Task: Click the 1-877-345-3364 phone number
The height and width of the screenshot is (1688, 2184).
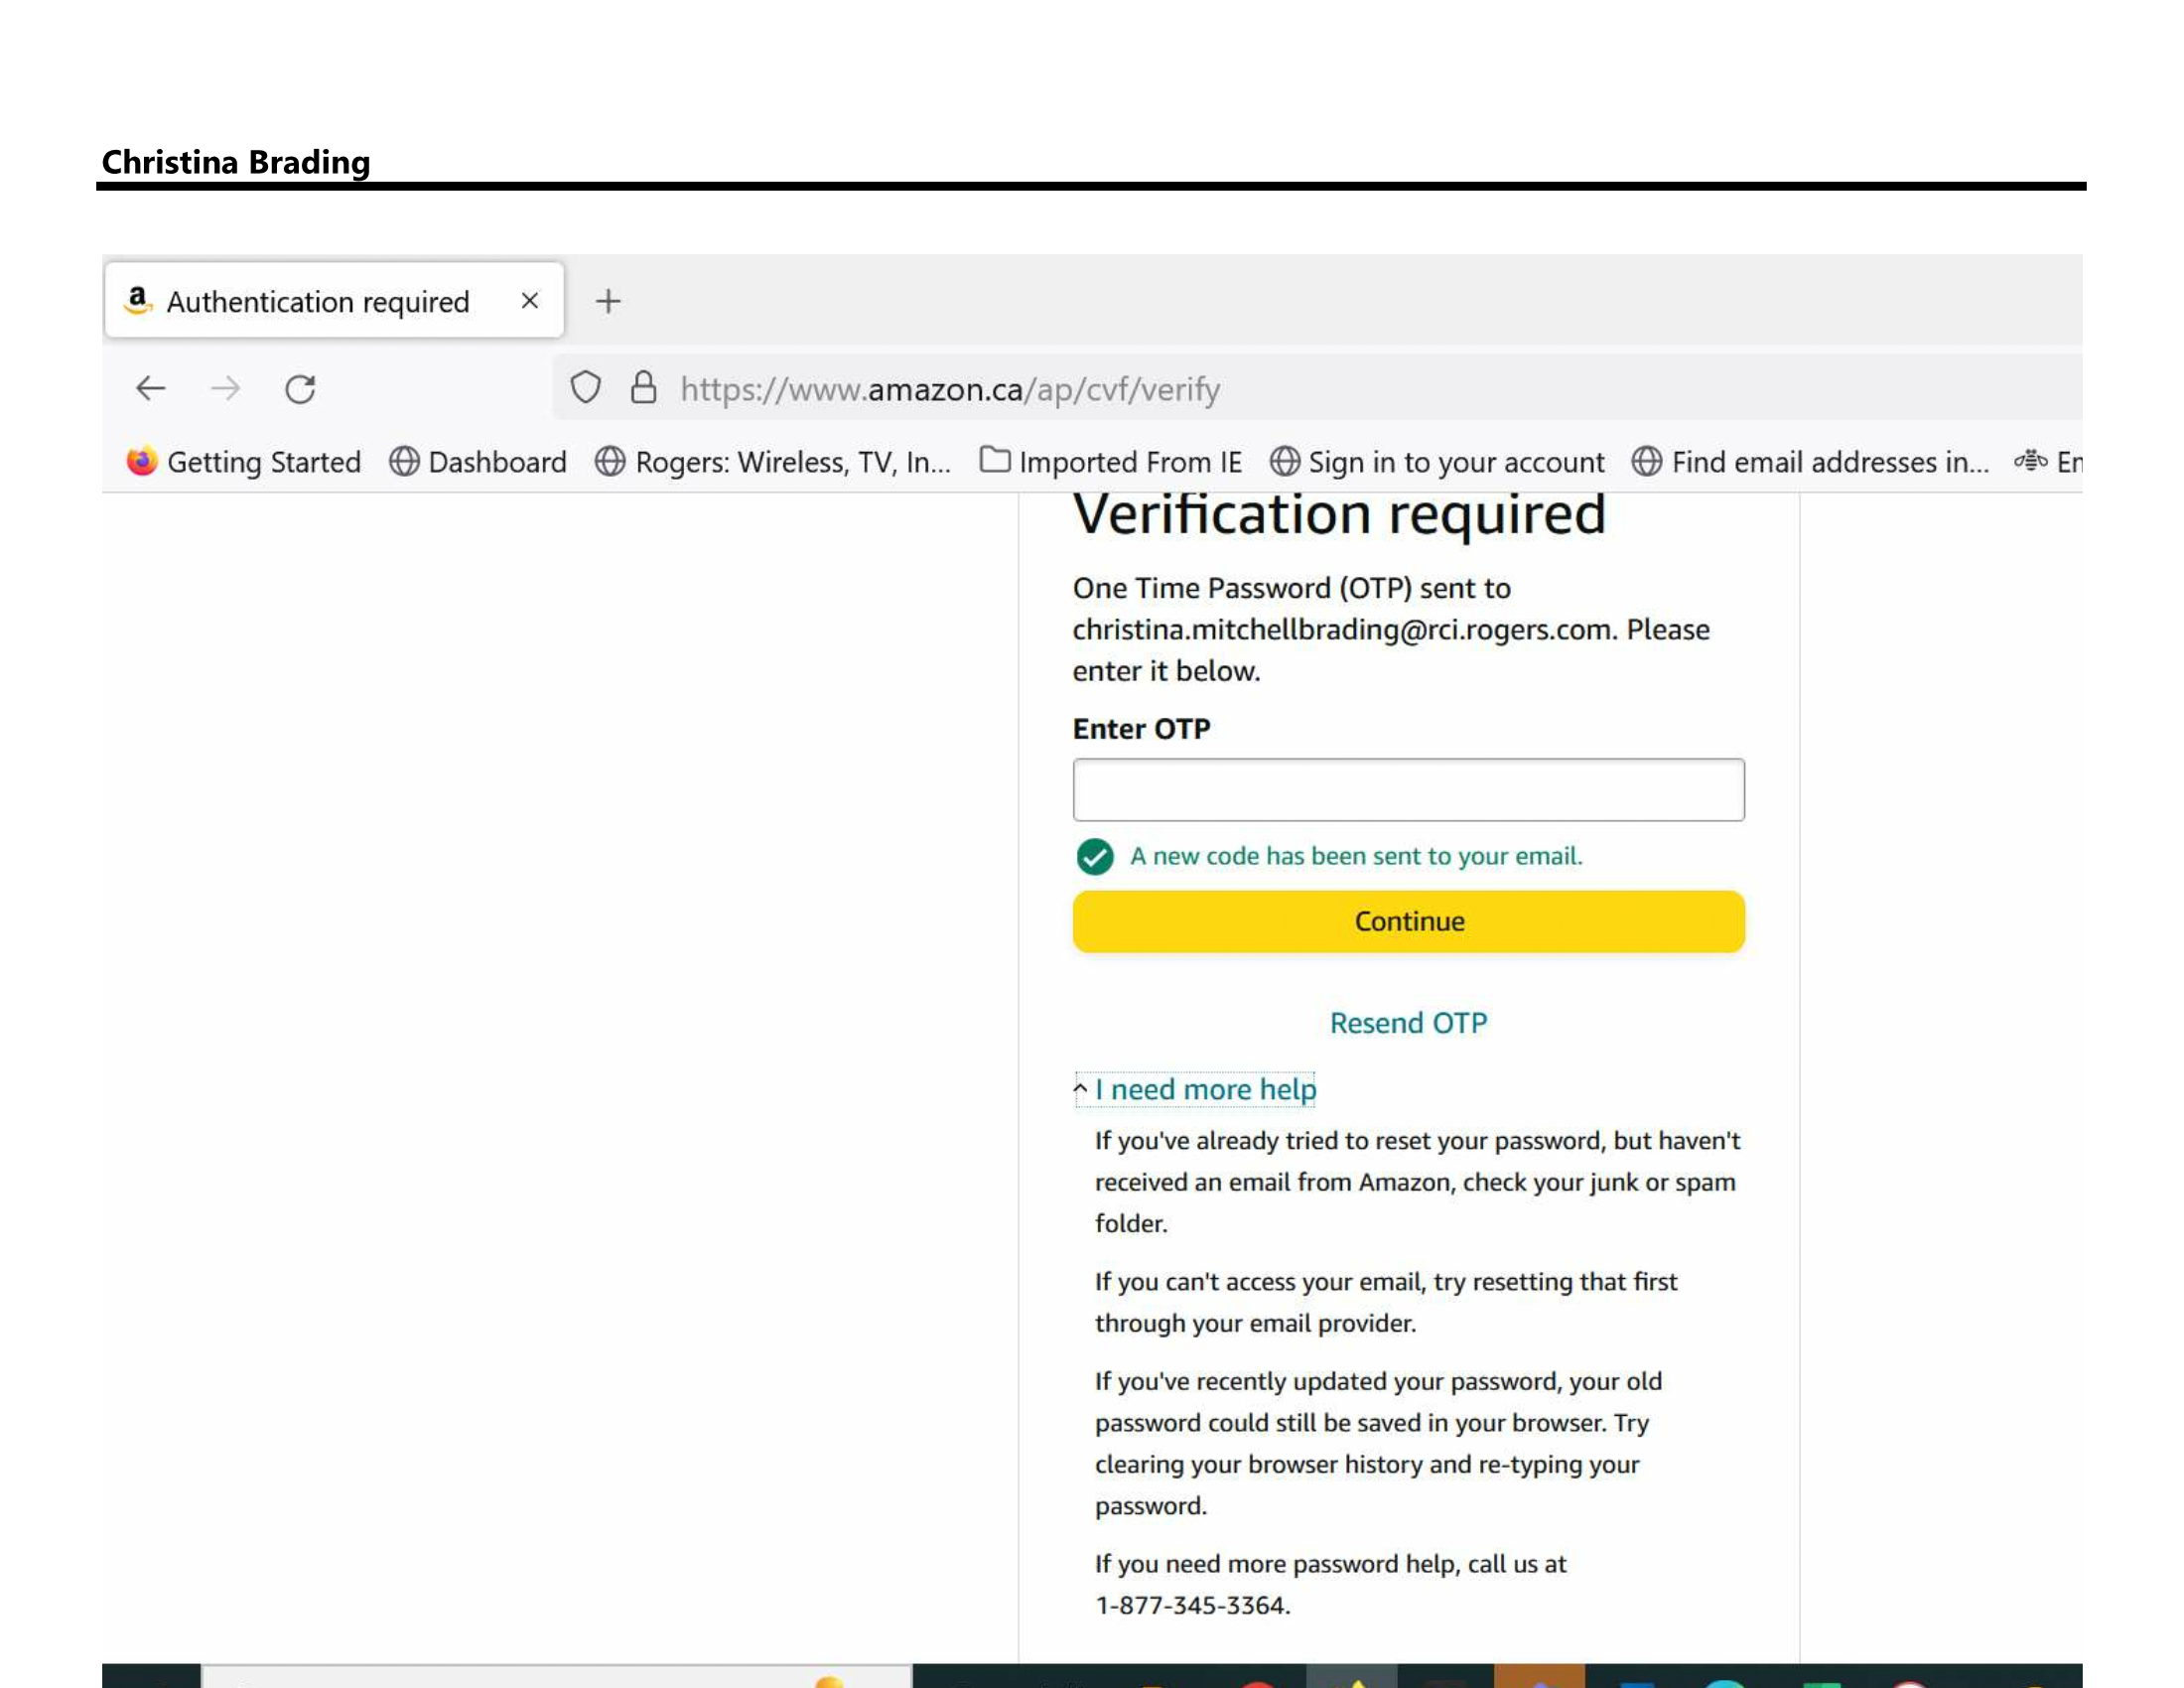Action: pyautogui.click(x=1192, y=1605)
